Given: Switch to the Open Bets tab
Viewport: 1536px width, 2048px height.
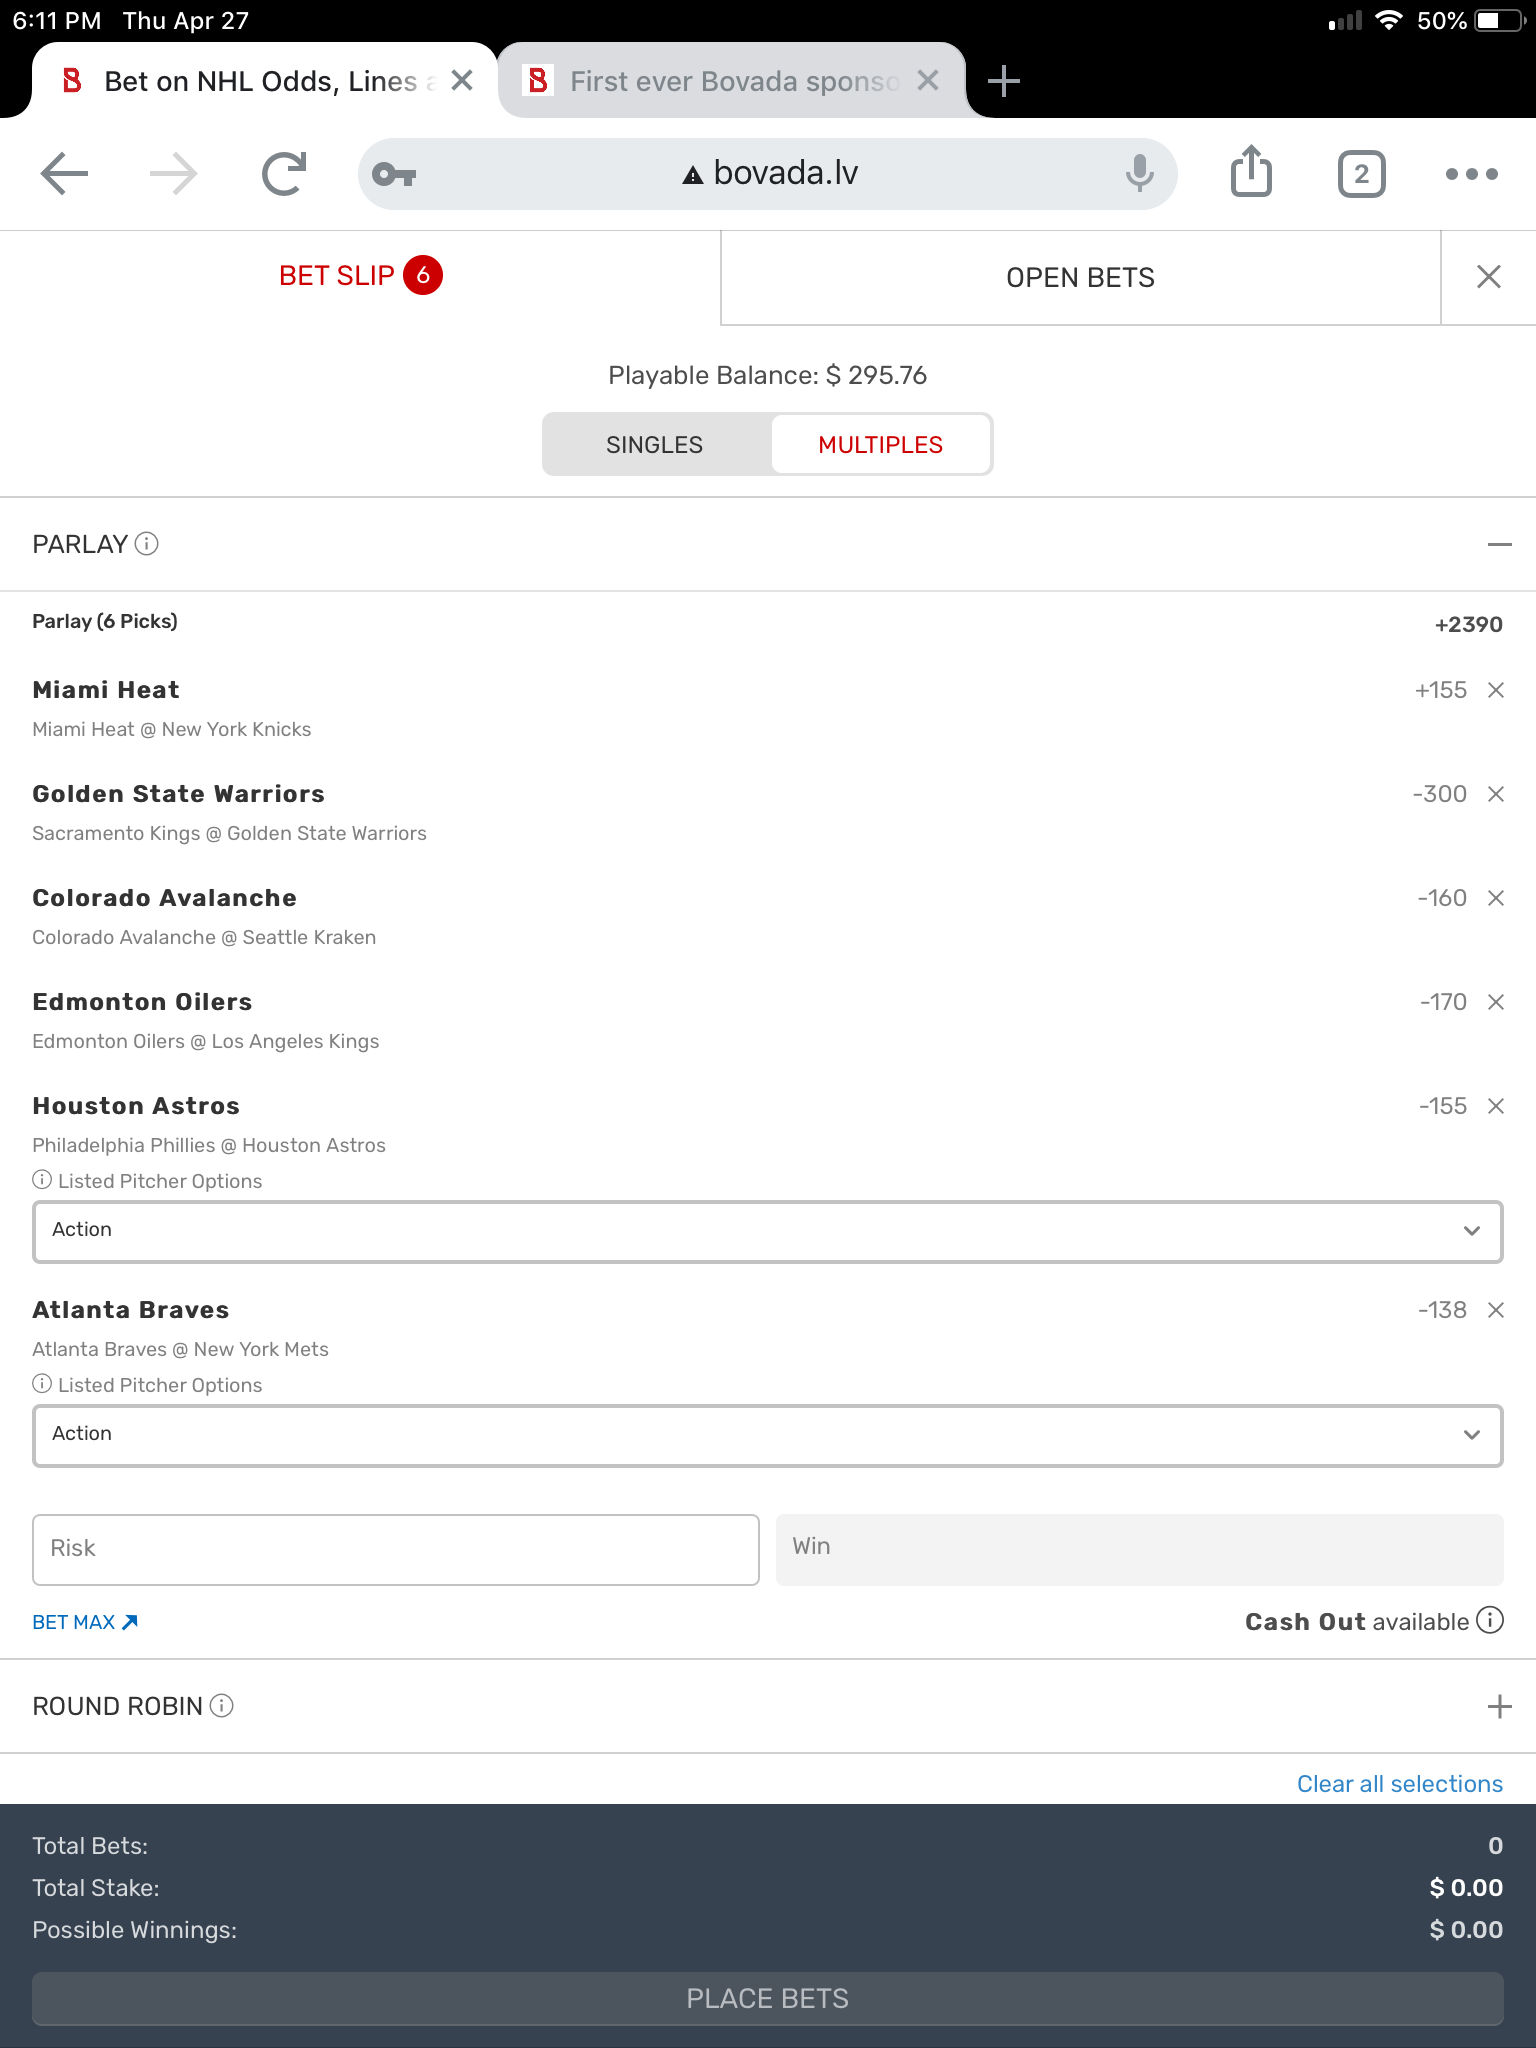Looking at the screenshot, I should [1080, 278].
